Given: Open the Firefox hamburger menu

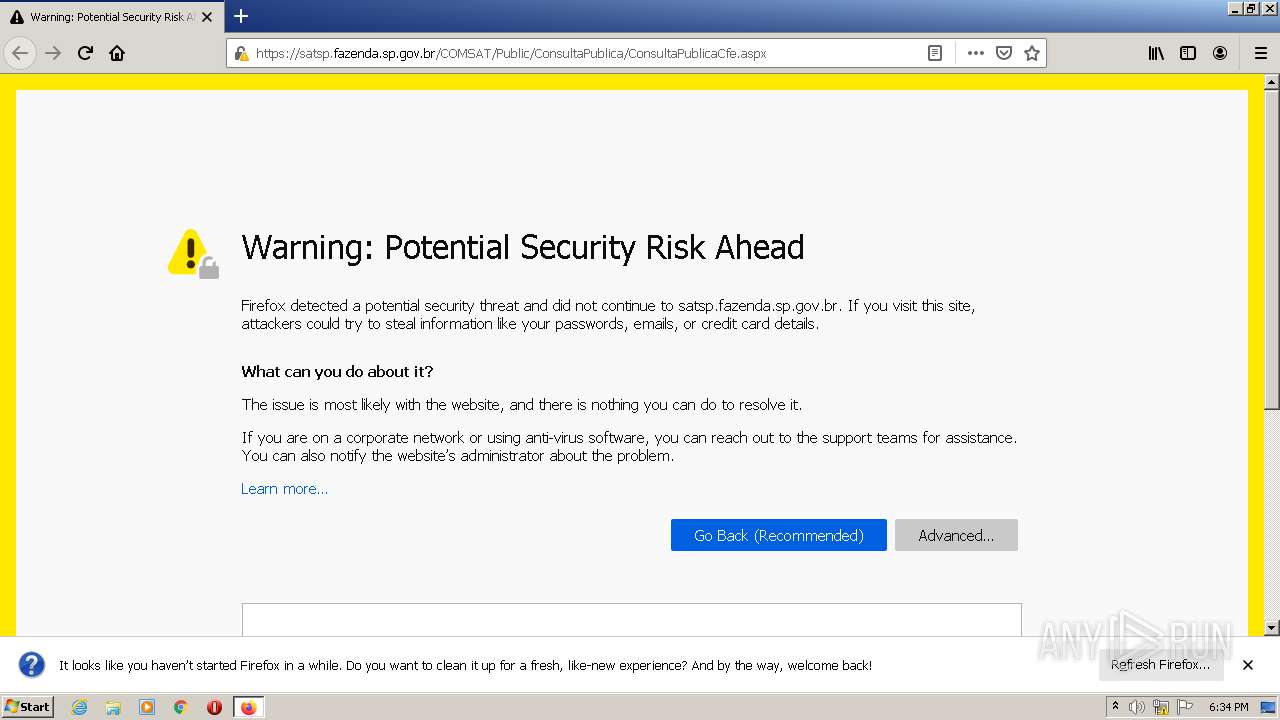Looking at the screenshot, I should click(x=1260, y=53).
